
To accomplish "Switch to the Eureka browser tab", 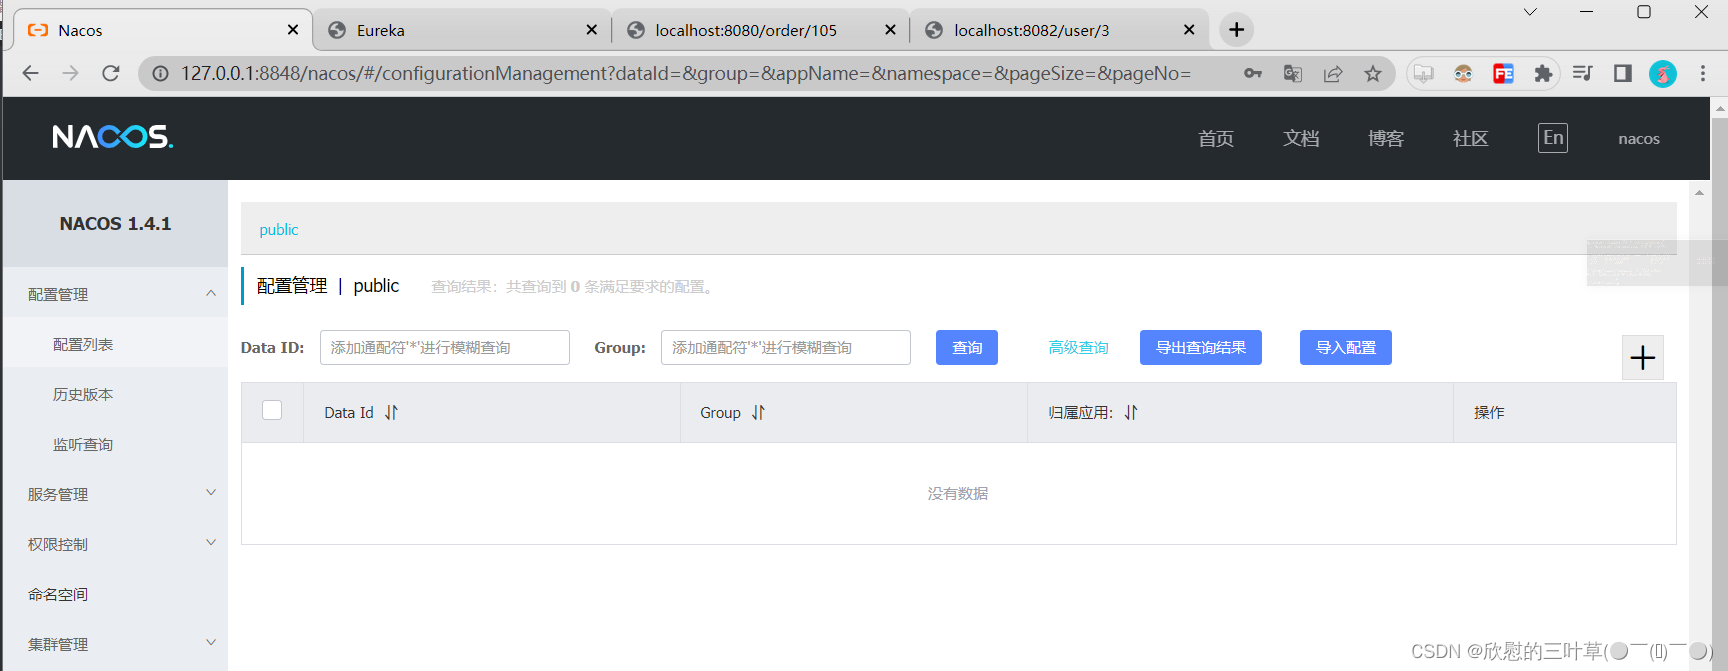I will [460, 30].
